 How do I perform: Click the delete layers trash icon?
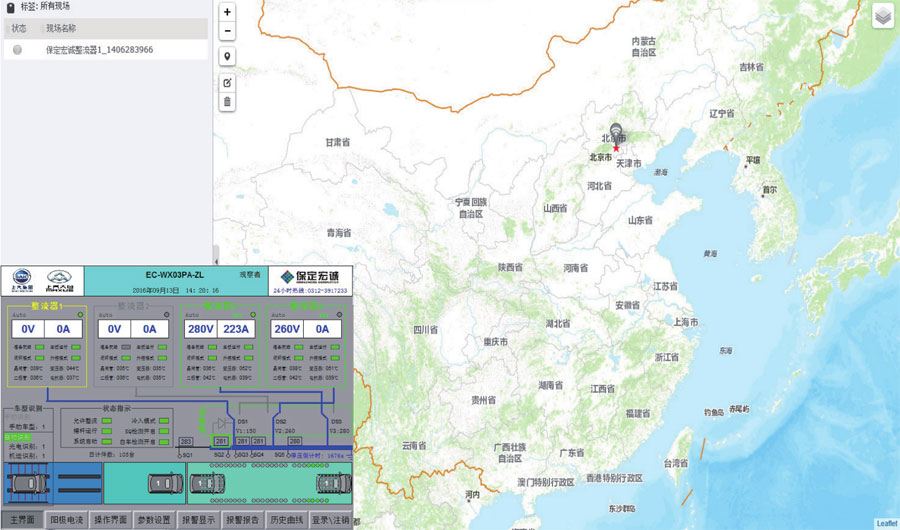coord(227,101)
